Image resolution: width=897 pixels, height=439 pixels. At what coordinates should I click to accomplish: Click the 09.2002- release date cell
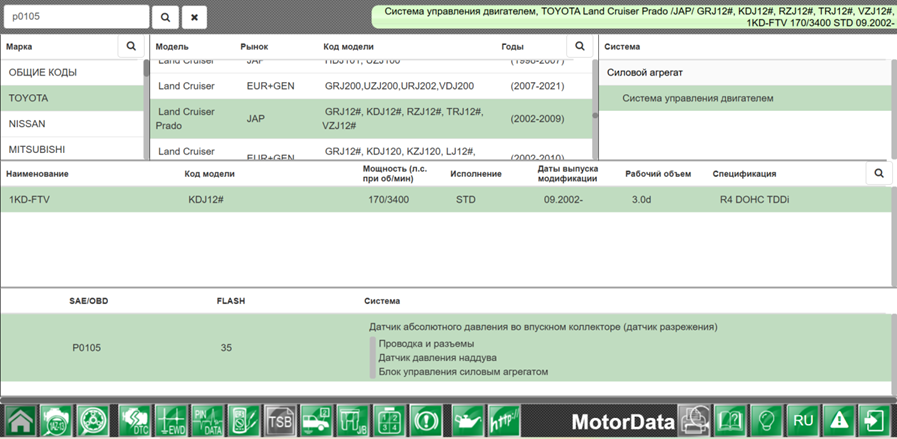tap(563, 200)
